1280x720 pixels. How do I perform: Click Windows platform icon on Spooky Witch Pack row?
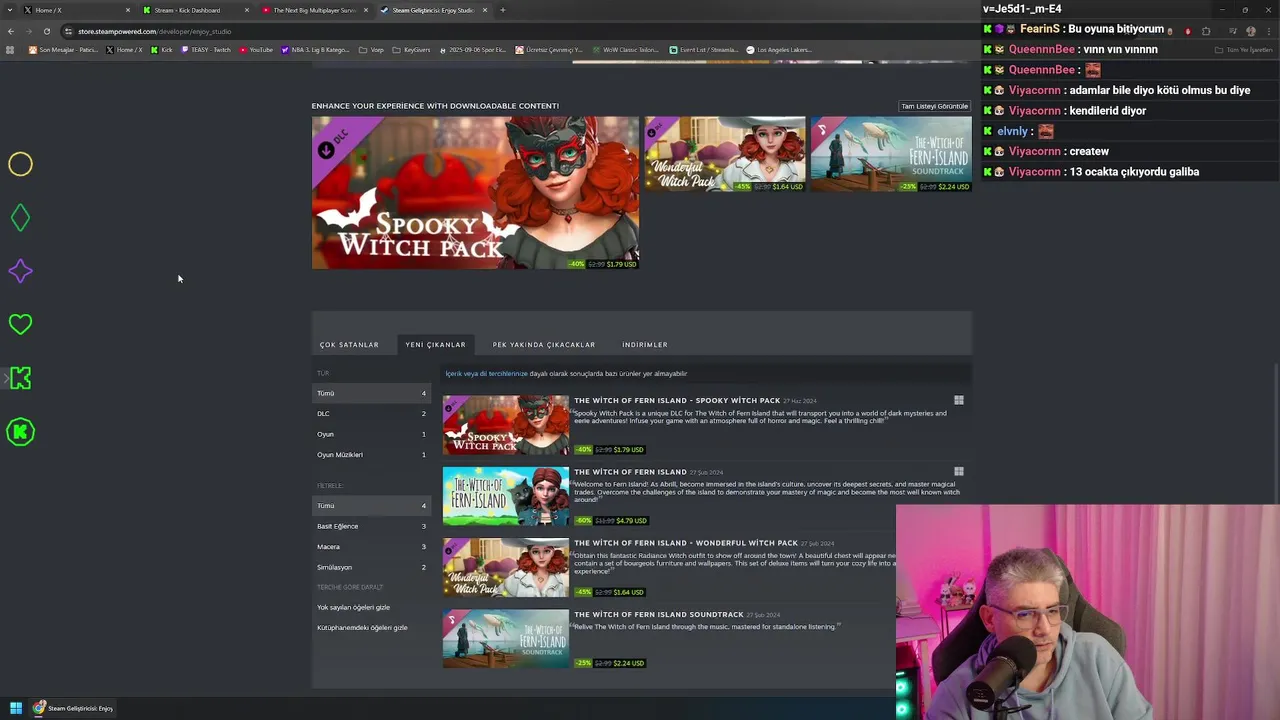coord(959,400)
